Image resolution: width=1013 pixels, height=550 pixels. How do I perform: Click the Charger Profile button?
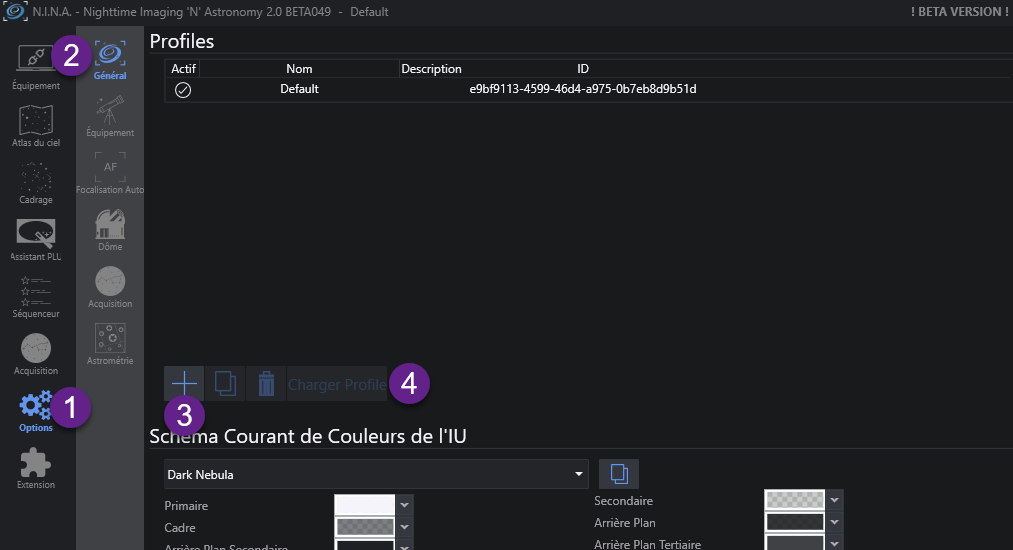point(337,384)
